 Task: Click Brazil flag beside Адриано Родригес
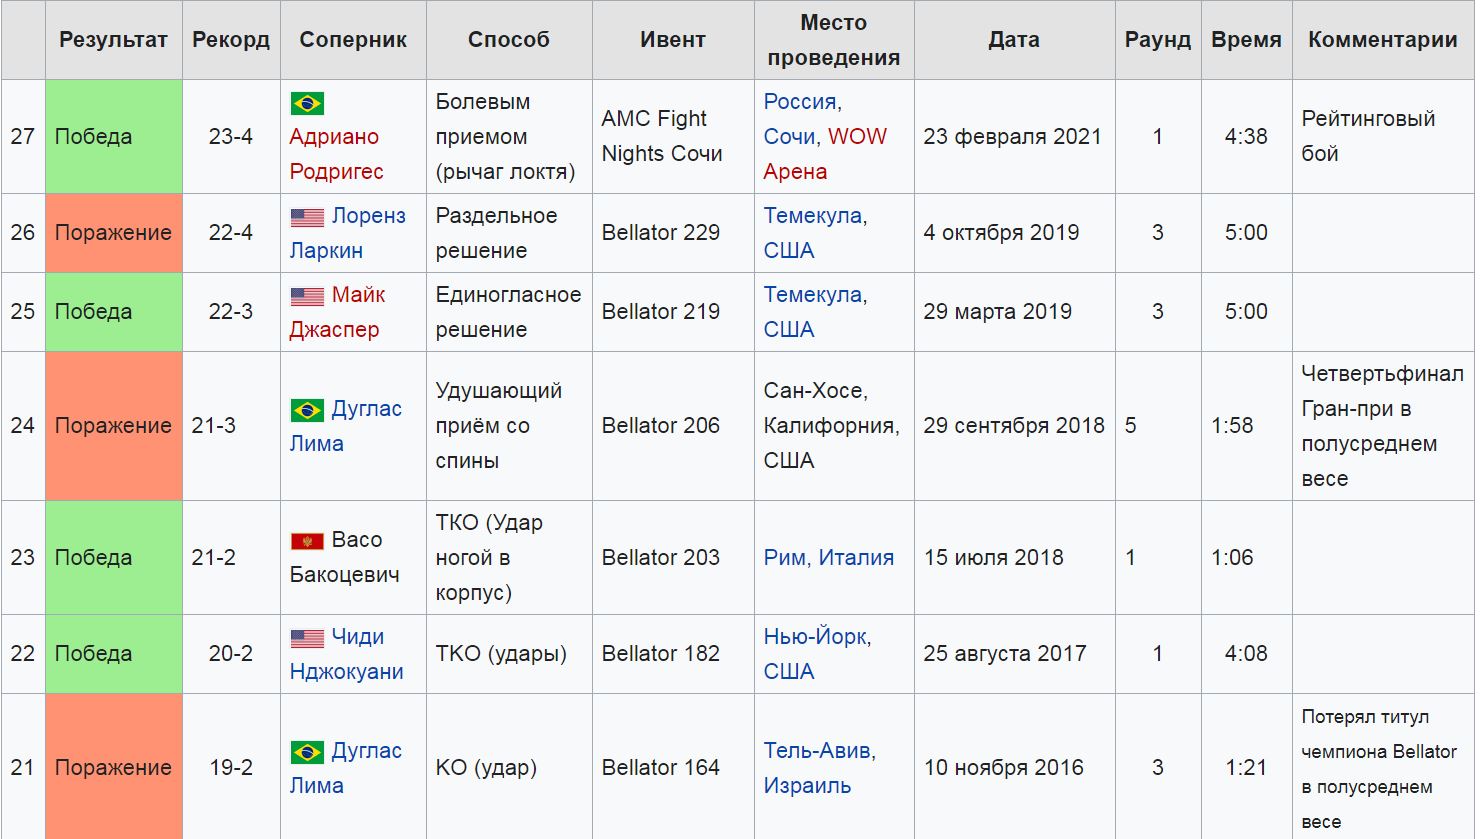click(x=307, y=103)
